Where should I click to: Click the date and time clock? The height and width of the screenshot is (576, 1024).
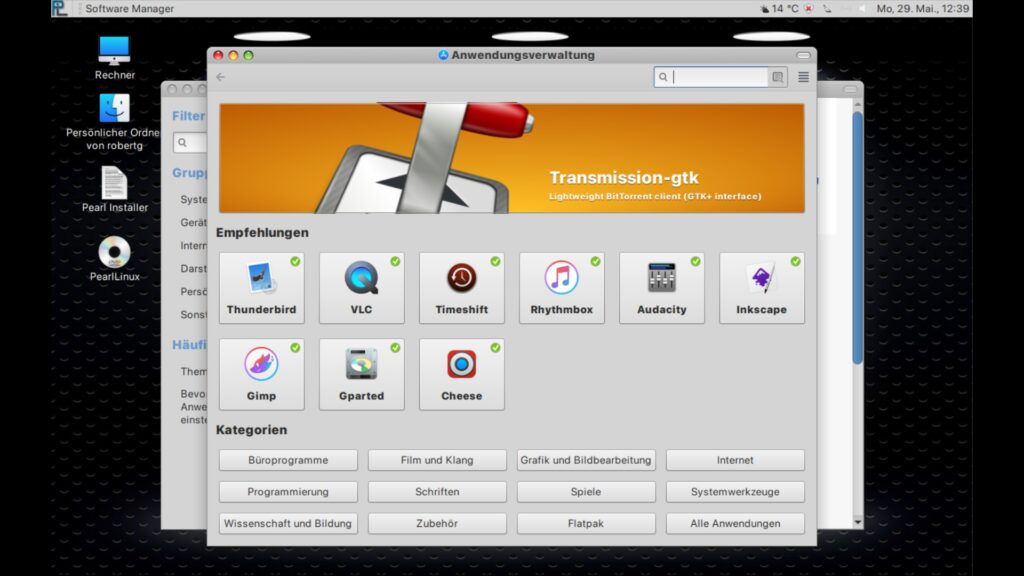922,8
